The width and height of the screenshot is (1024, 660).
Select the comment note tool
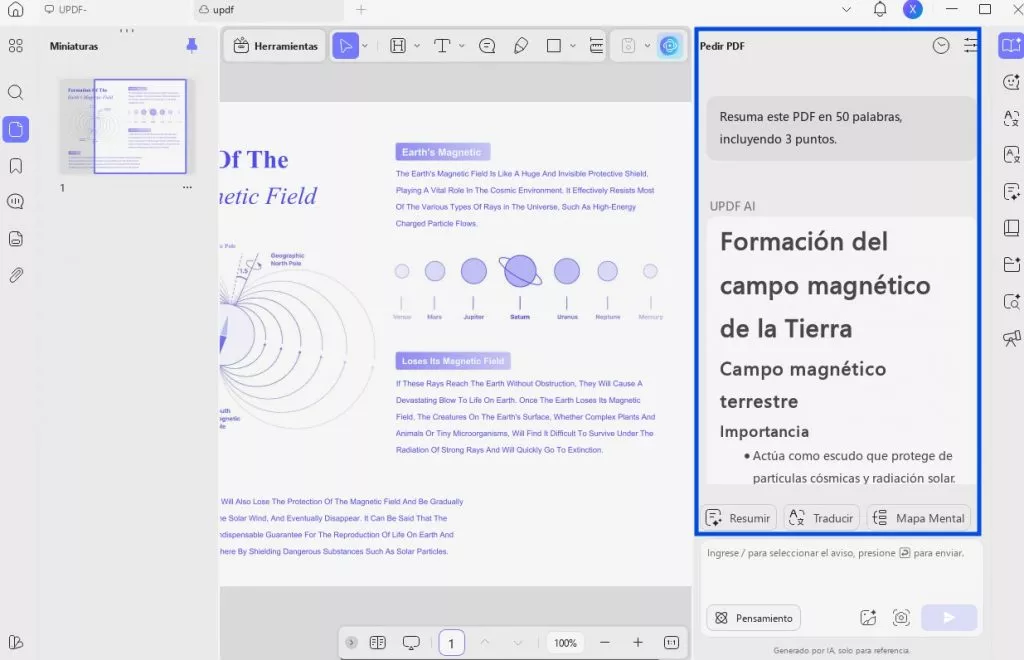coord(487,46)
